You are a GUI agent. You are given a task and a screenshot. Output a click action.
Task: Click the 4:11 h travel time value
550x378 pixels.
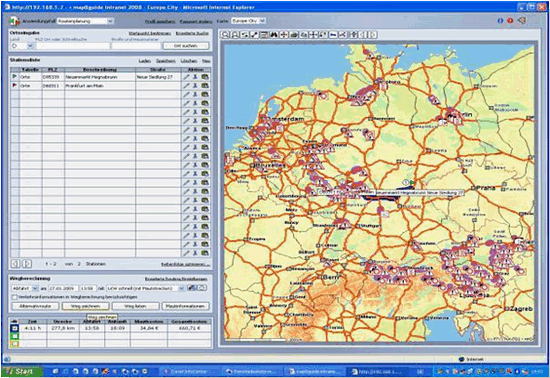tap(33, 328)
